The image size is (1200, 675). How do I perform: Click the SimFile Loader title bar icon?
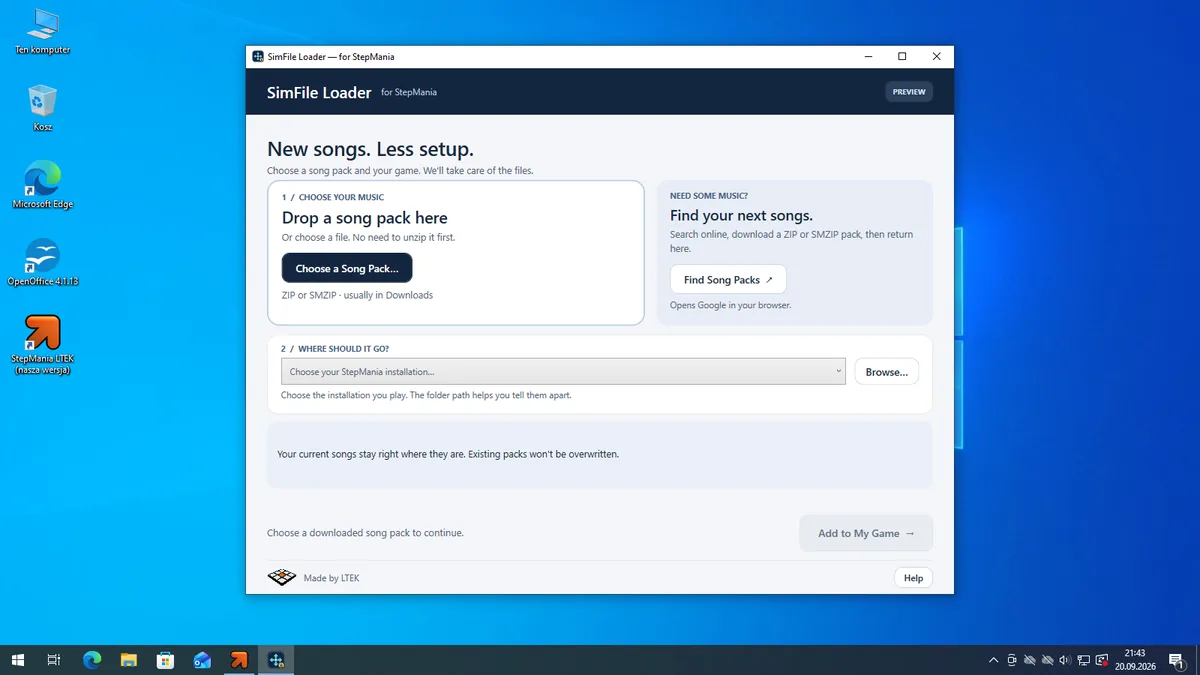pyautogui.click(x=258, y=57)
